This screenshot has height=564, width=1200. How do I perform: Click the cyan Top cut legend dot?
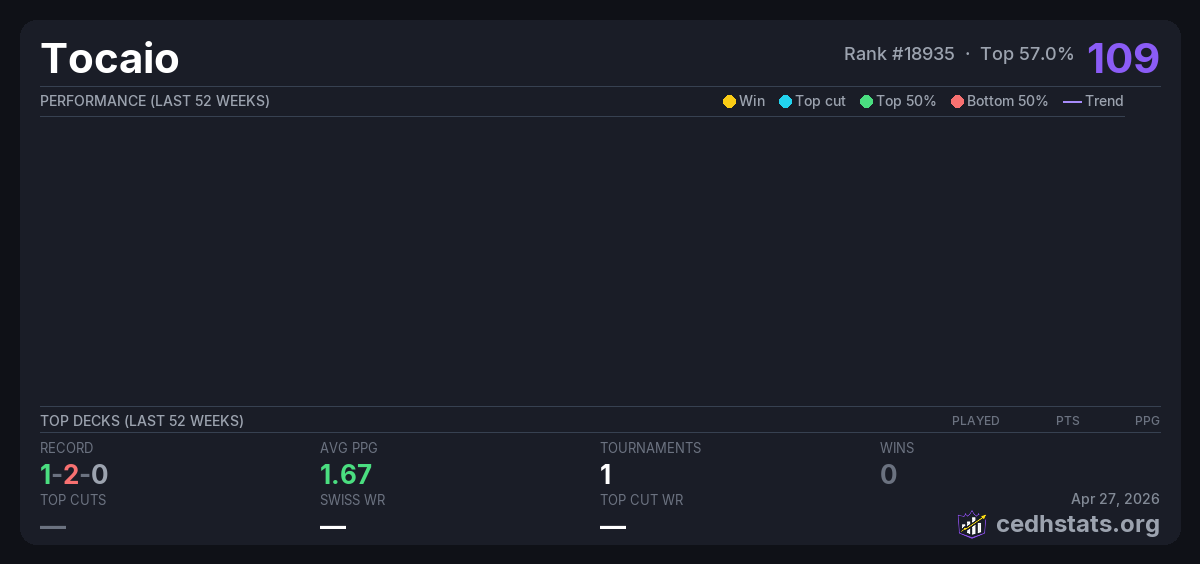[785, 101]
